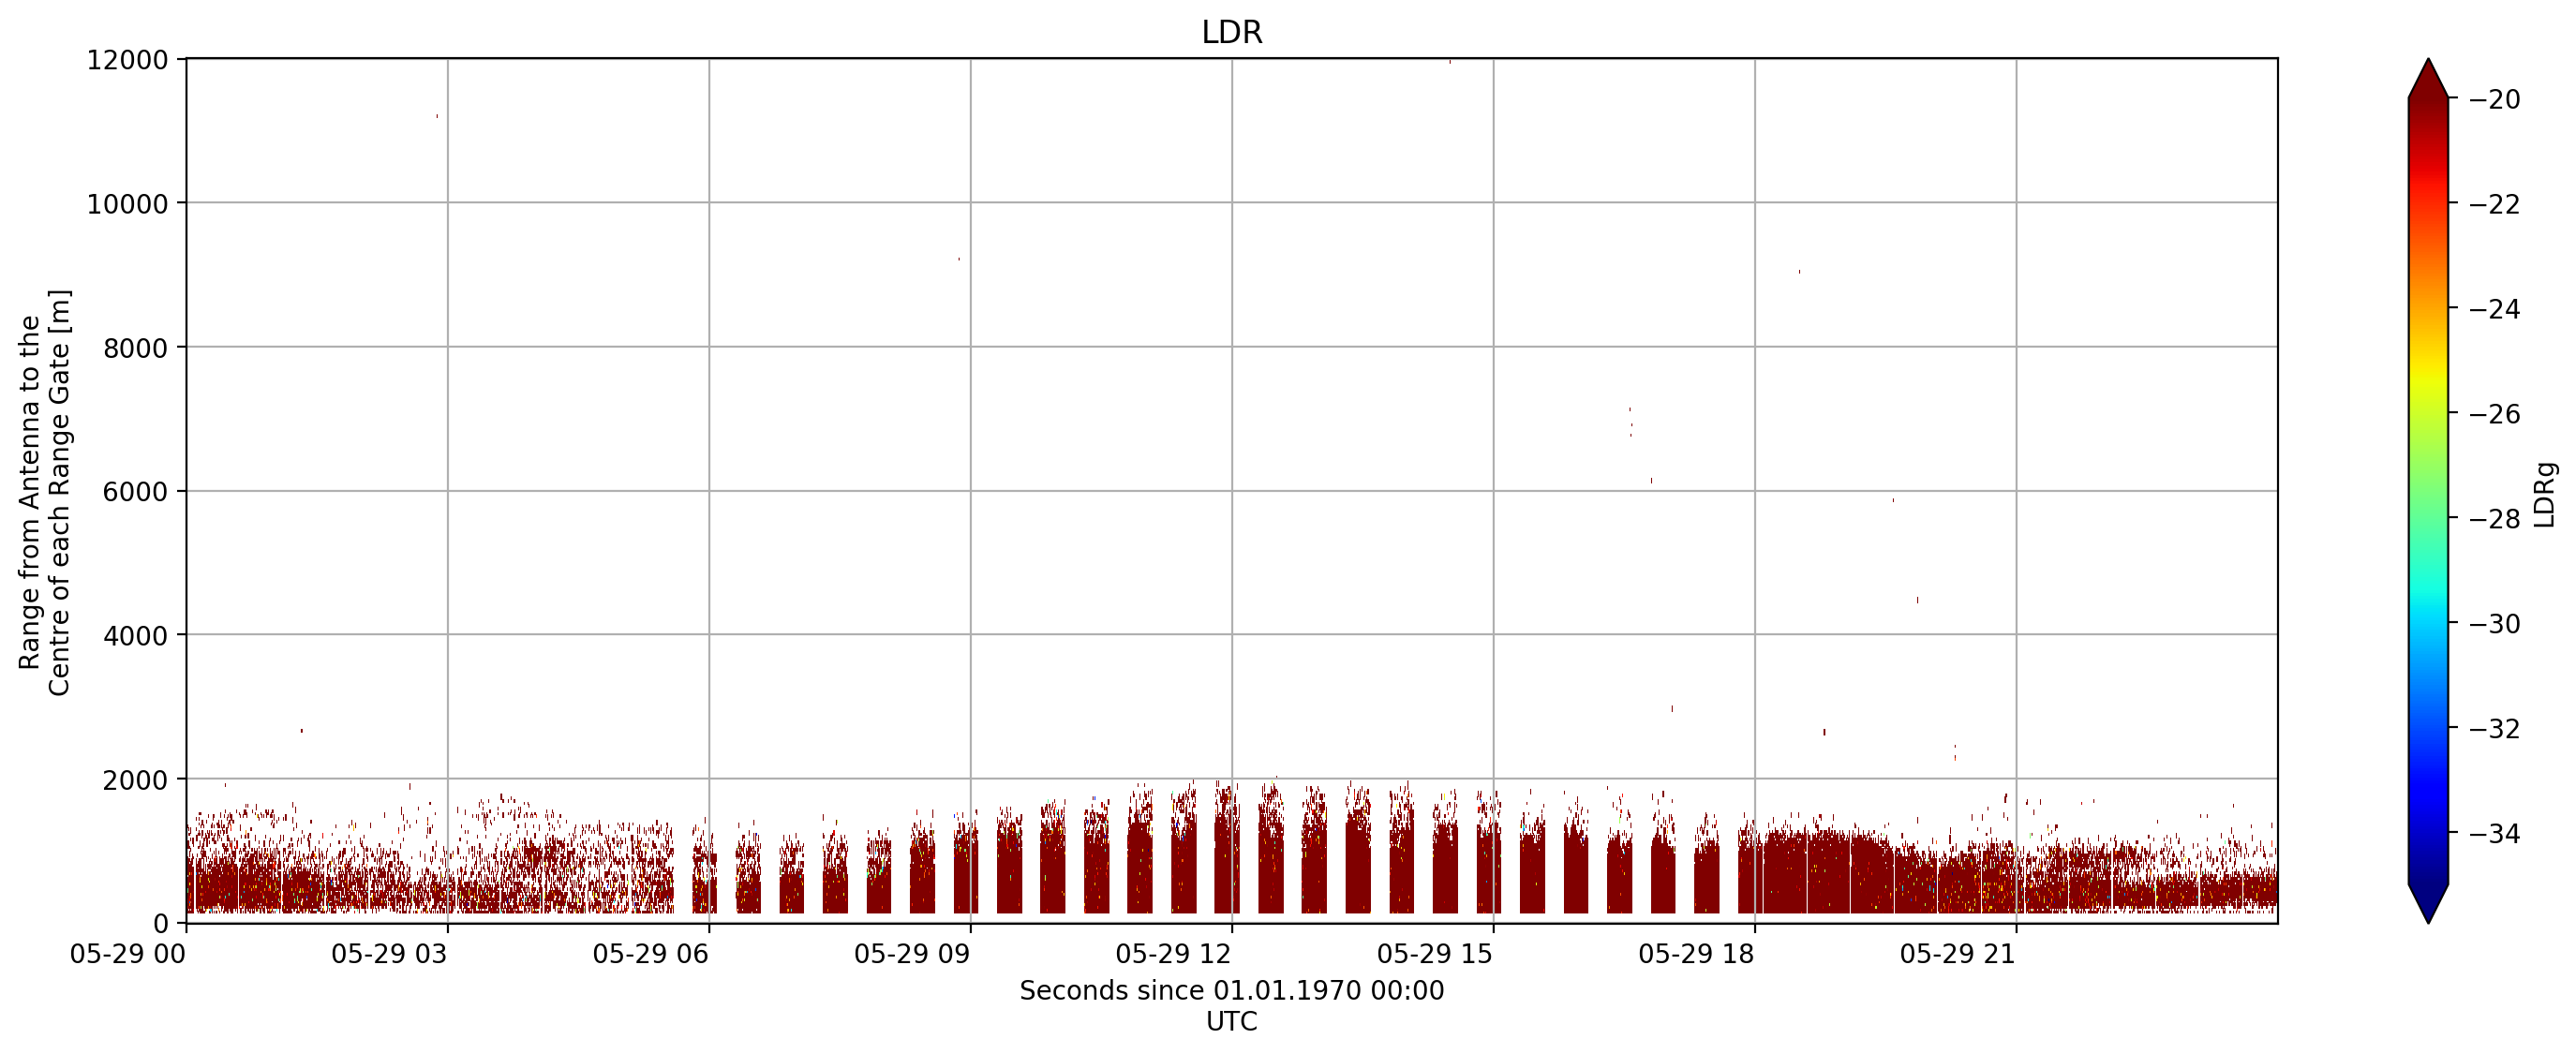Select the "UTC" label below the x-axis

point(1232,1022)
